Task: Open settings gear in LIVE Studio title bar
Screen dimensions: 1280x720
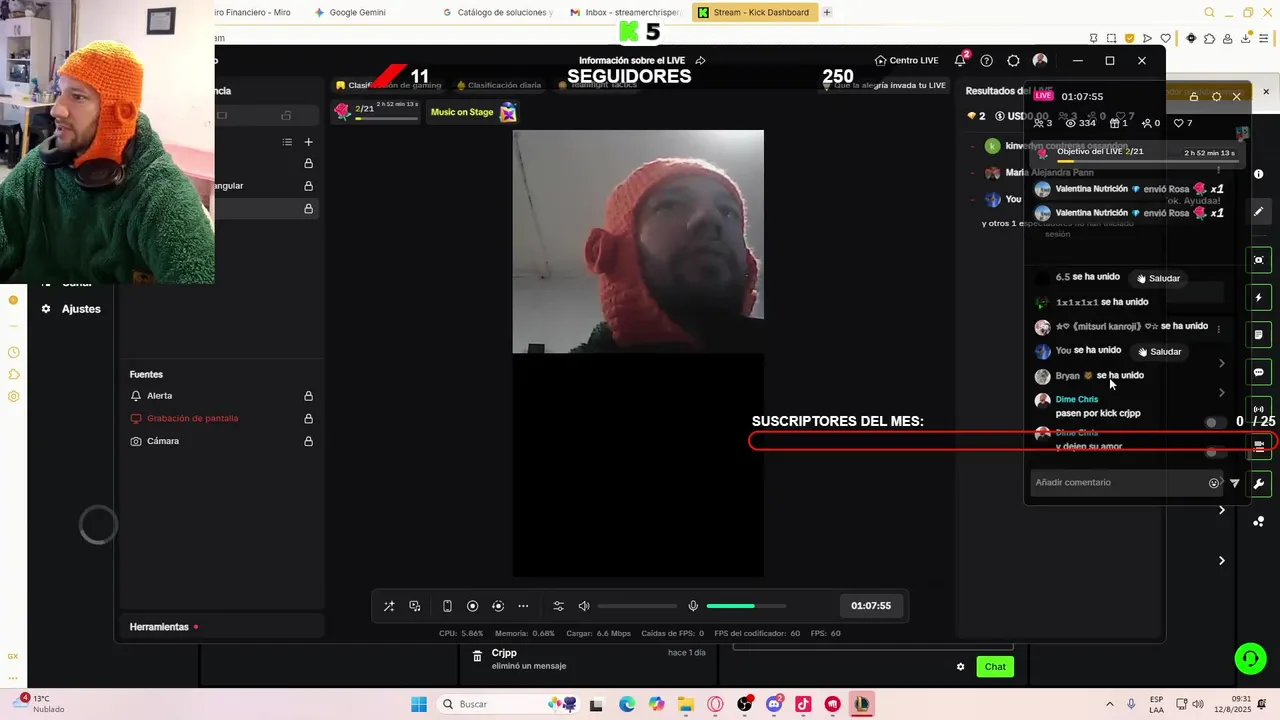Action: point(1013,60)
